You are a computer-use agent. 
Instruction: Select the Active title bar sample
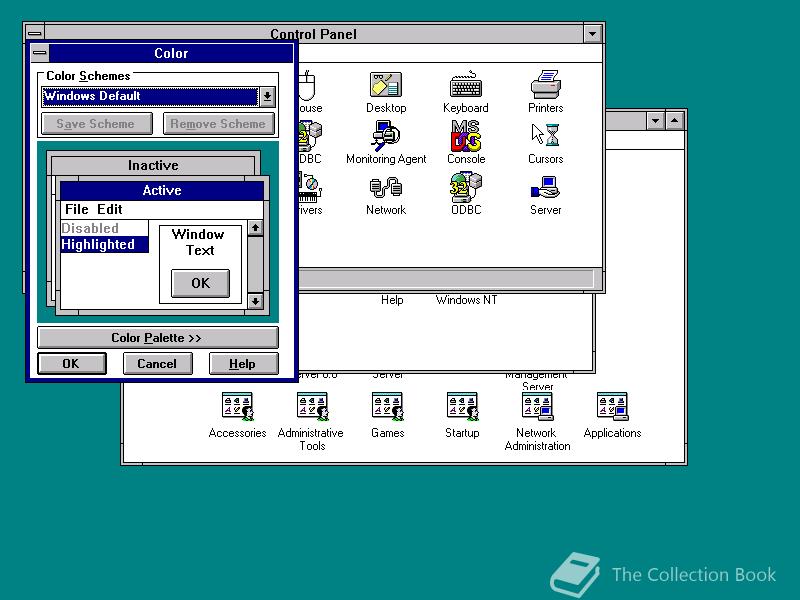[x=162, y=190]
